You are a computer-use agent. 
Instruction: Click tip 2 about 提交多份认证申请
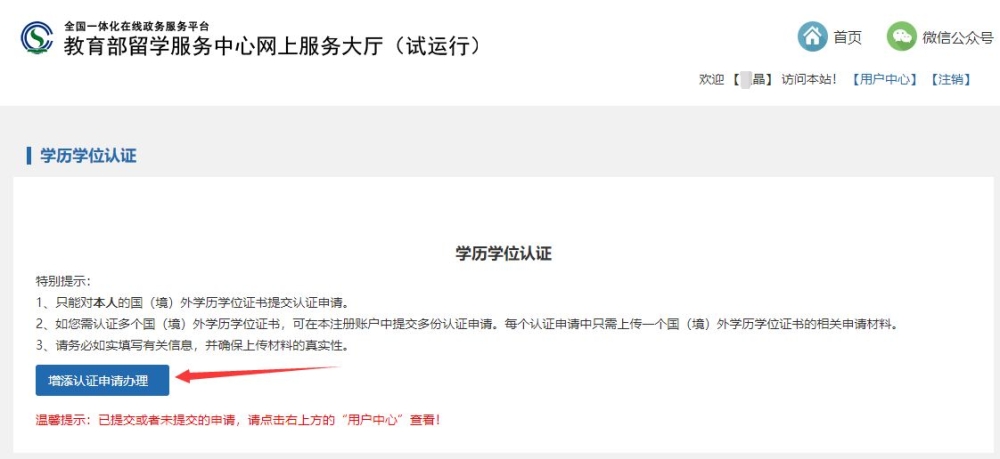tap(467, 324)
